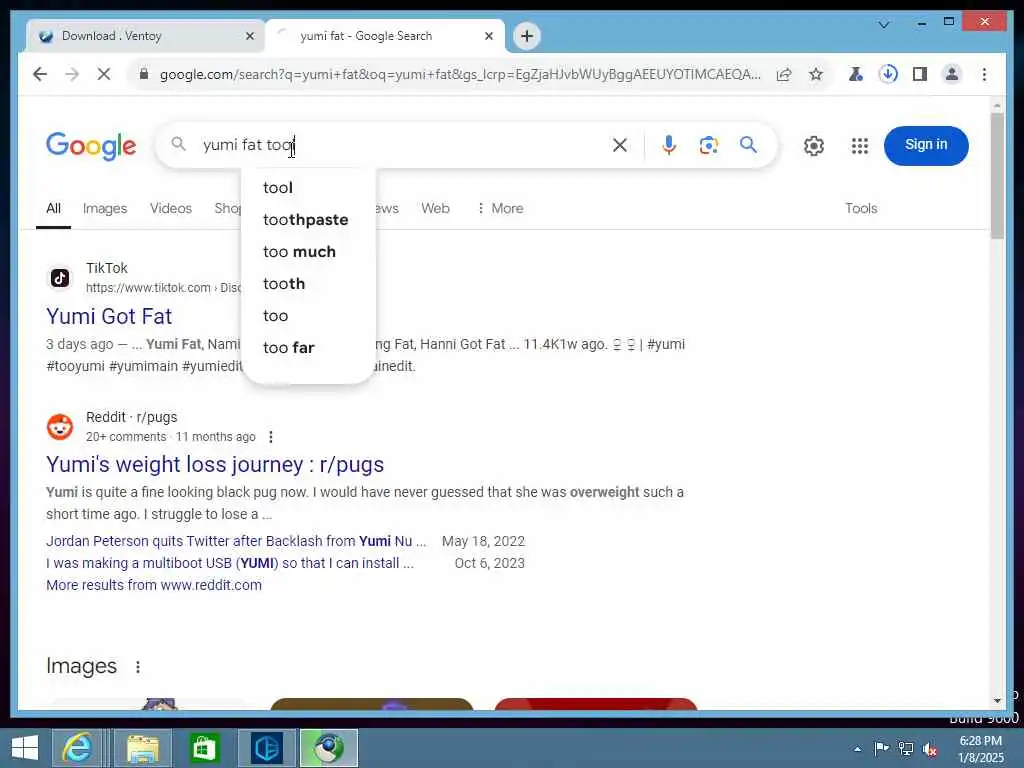Click the TikTok result favicon
The width and height of the screenshot is (1024, 768).
coord(60,278)
